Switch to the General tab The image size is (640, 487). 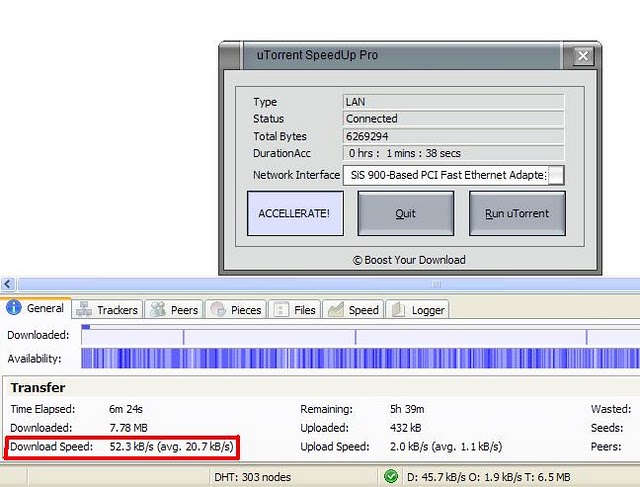(x=36, y=308)
